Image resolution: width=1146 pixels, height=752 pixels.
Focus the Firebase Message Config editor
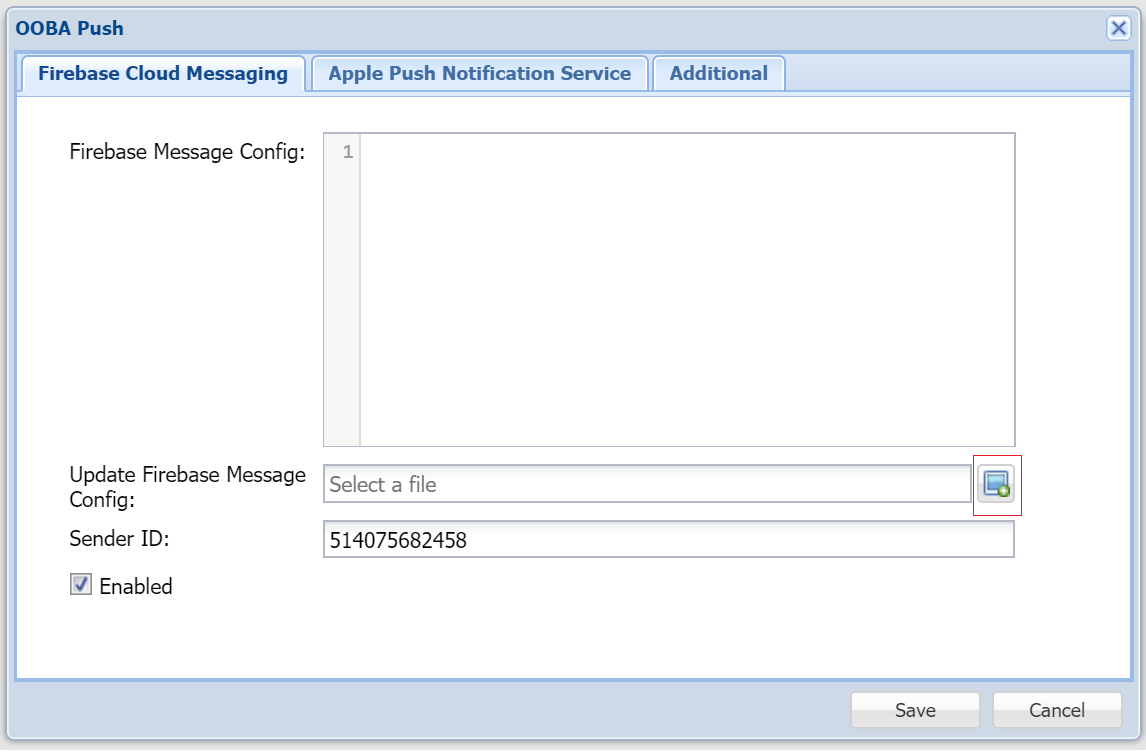coord(686,289)
